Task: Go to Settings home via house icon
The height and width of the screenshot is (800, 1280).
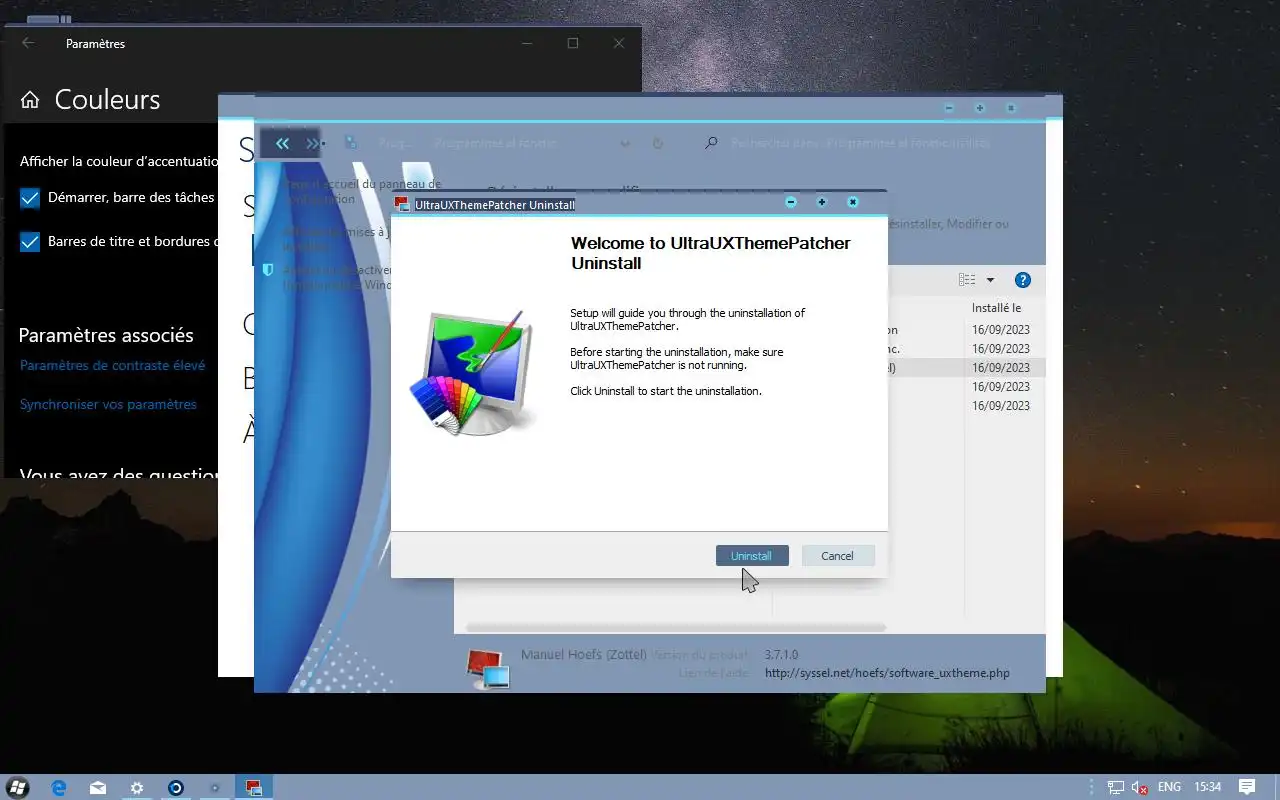Action: pyautogui.click(x=30, y=100)
